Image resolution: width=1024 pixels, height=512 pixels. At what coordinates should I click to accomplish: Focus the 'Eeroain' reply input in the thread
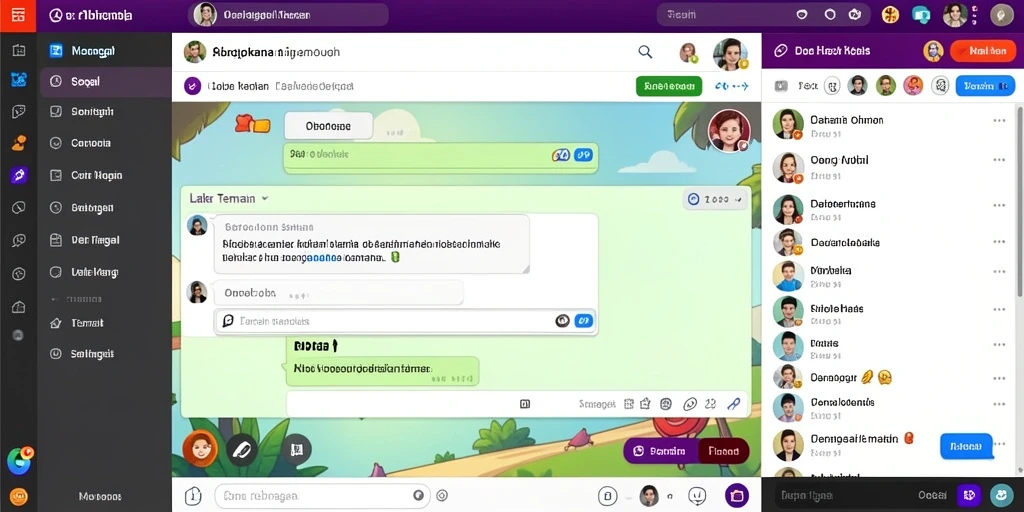pos(406,321)
